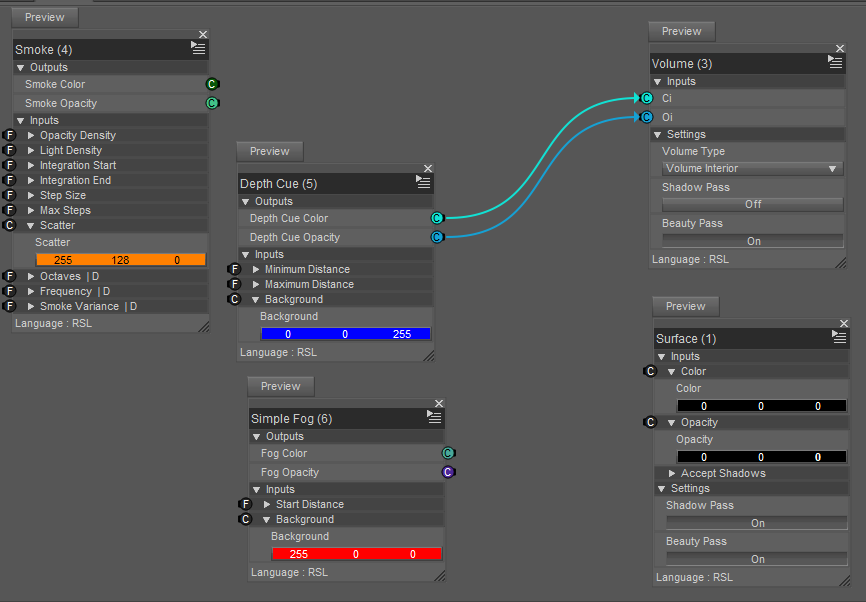Image resolution: width=866 pixels, height=602 pixels.
Task: Click red Simple Fog Background swatch
Action: point(356,553)
